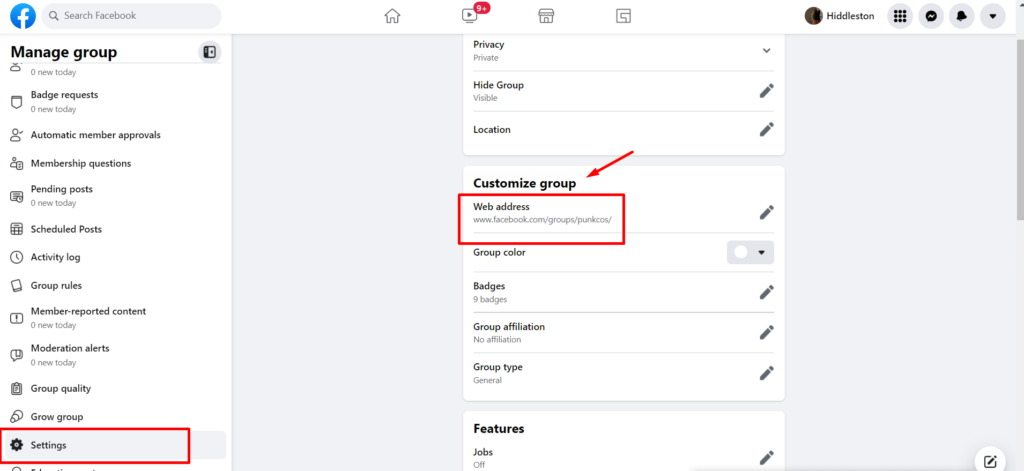Open the Home feed icon
Viewport: 1024px width, 471px height.
[x=392, y=16]
